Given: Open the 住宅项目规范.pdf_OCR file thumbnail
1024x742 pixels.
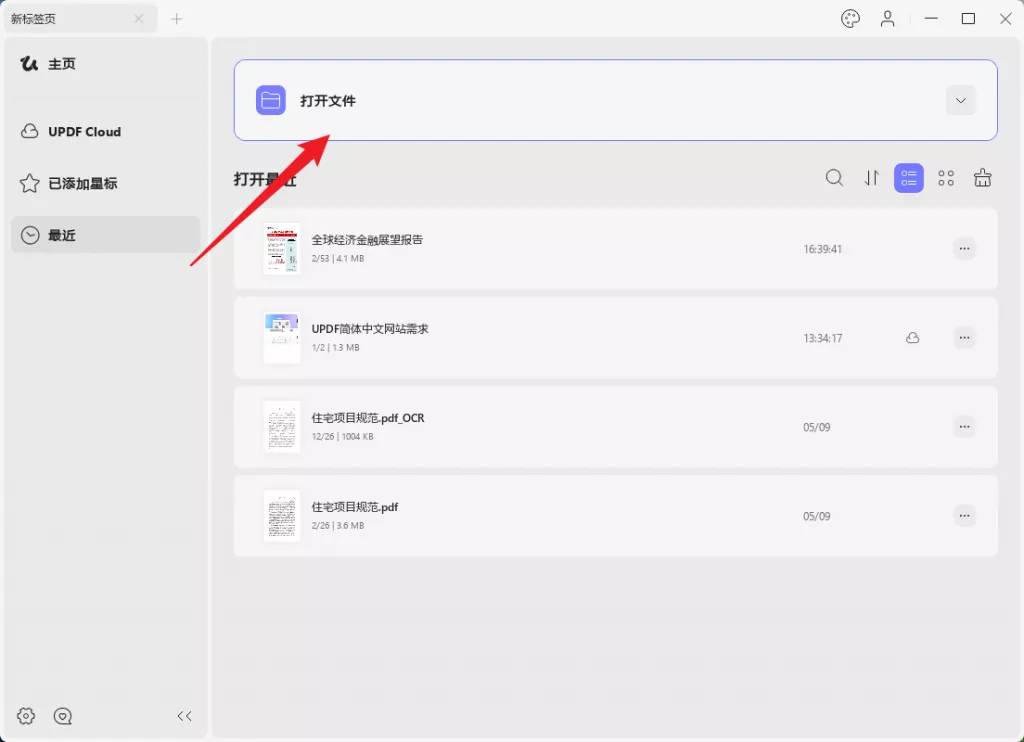Looking at the screenshot, I should [x=282, y=427].
